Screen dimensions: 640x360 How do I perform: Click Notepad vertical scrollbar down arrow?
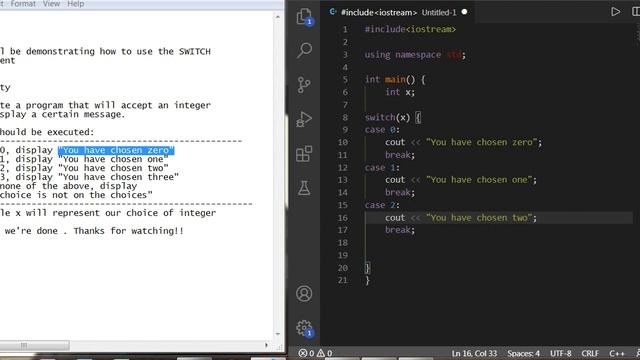tap(278, 334)
